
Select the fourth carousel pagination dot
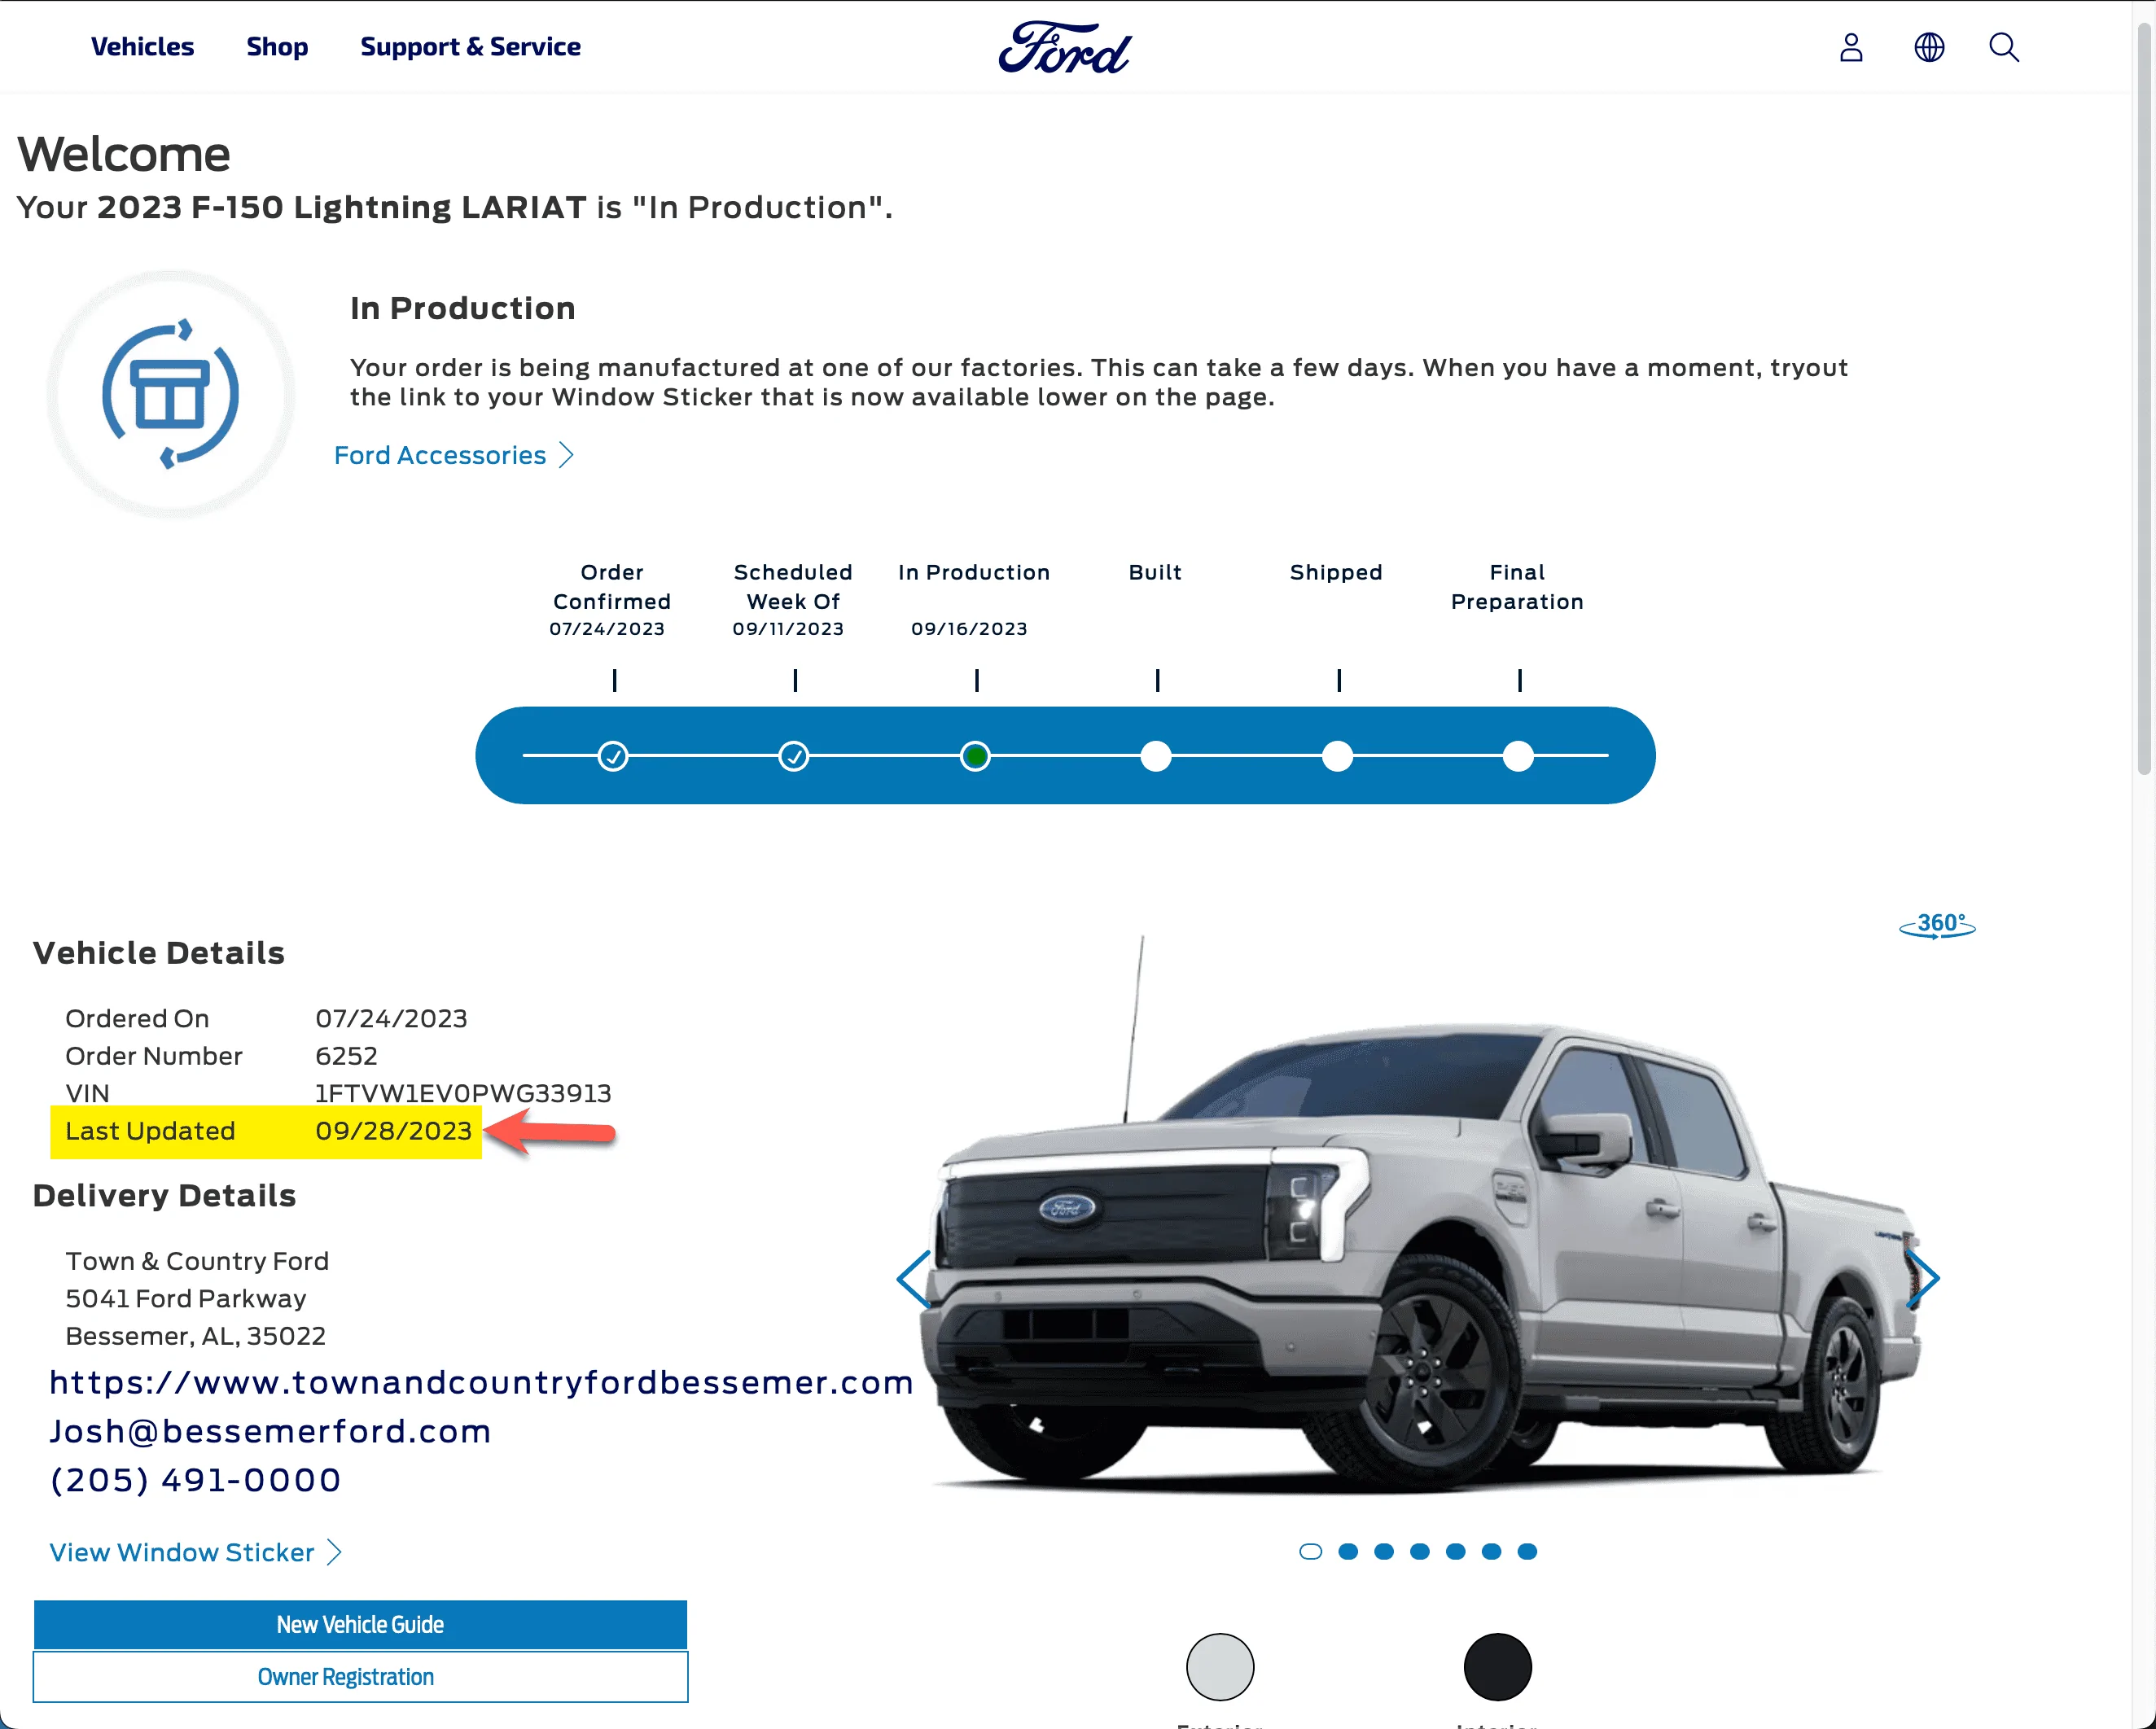tap(1420, 1551)
